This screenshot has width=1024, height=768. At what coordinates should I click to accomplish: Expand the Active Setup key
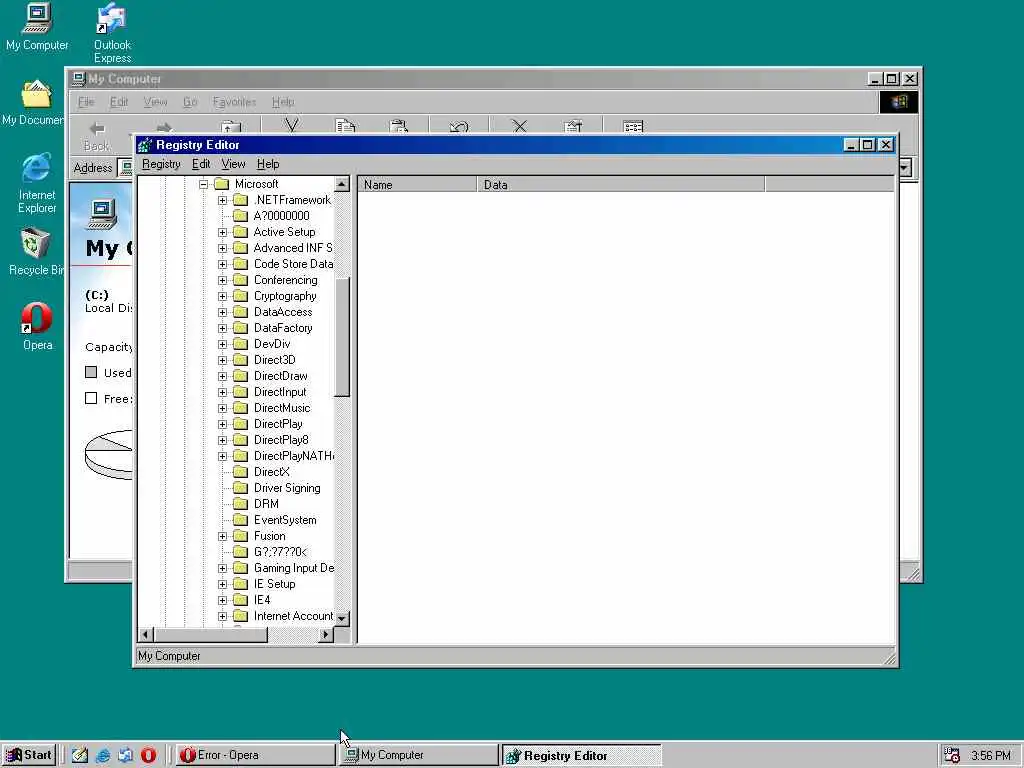coord(223,232)
